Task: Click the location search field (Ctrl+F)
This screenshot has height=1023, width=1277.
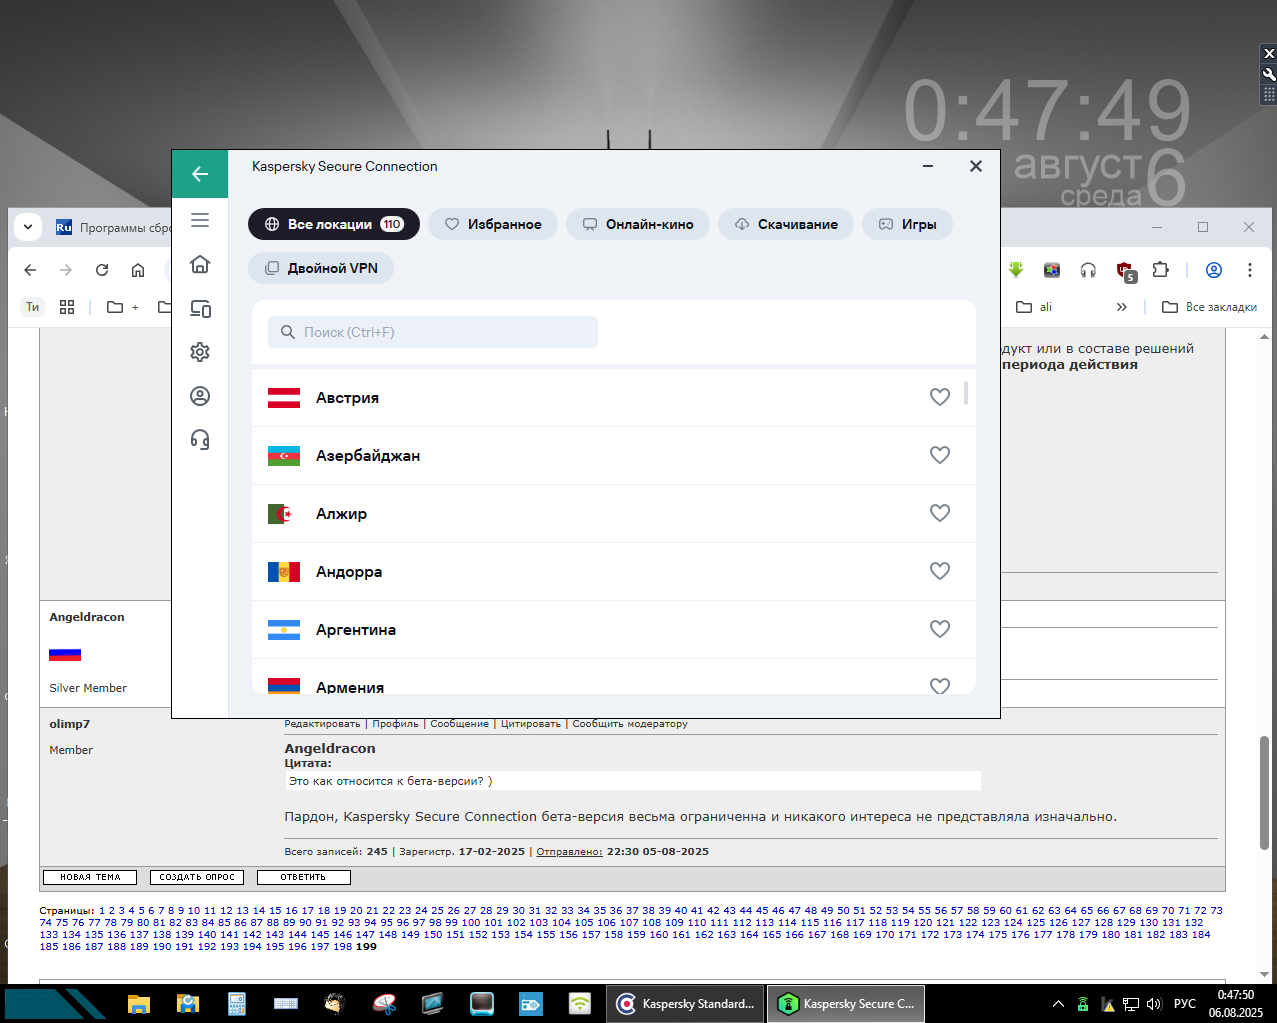Action: click(433, 332)
